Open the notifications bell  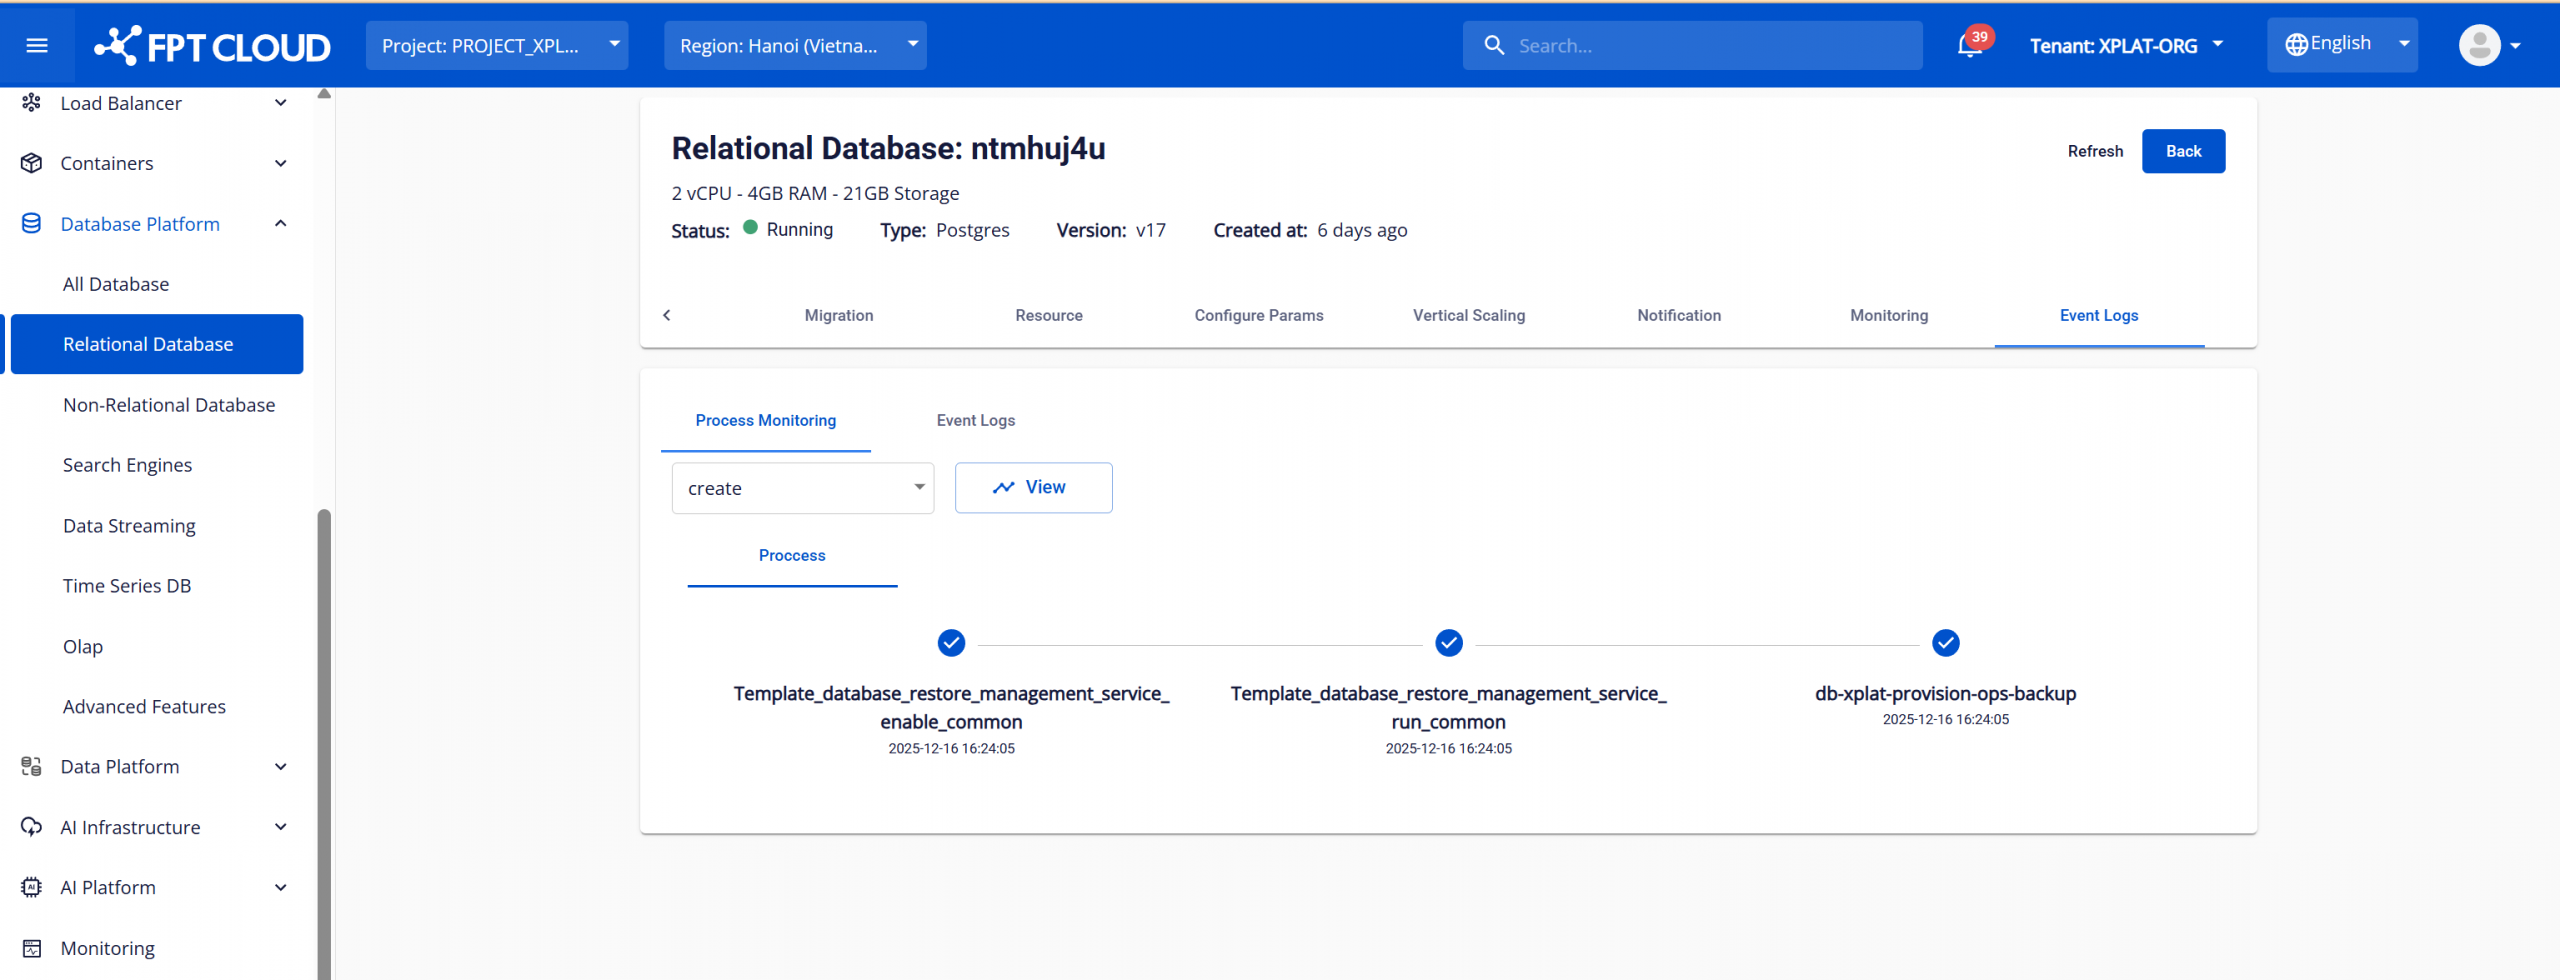[x=1970, y=46]
